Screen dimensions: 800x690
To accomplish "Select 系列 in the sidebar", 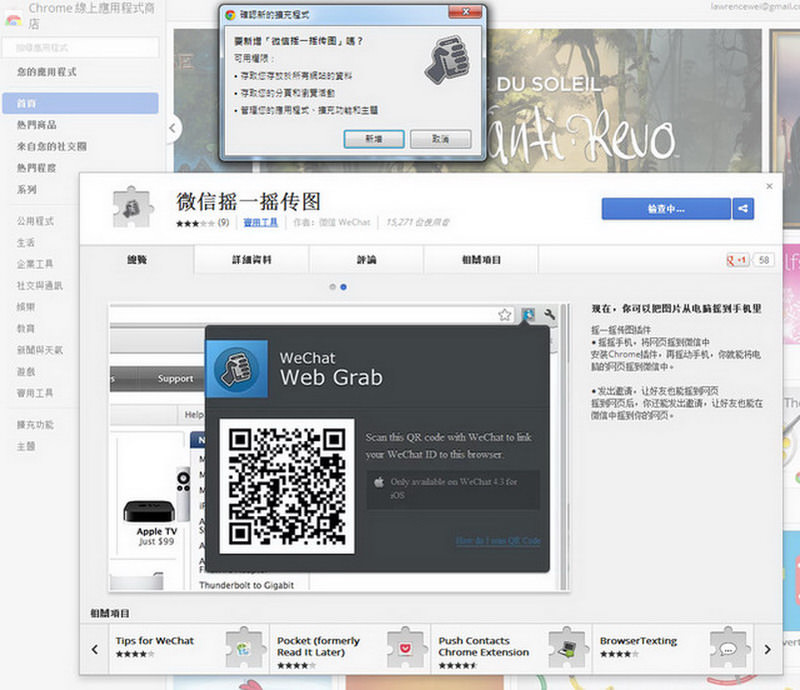I will click(27, 189).
